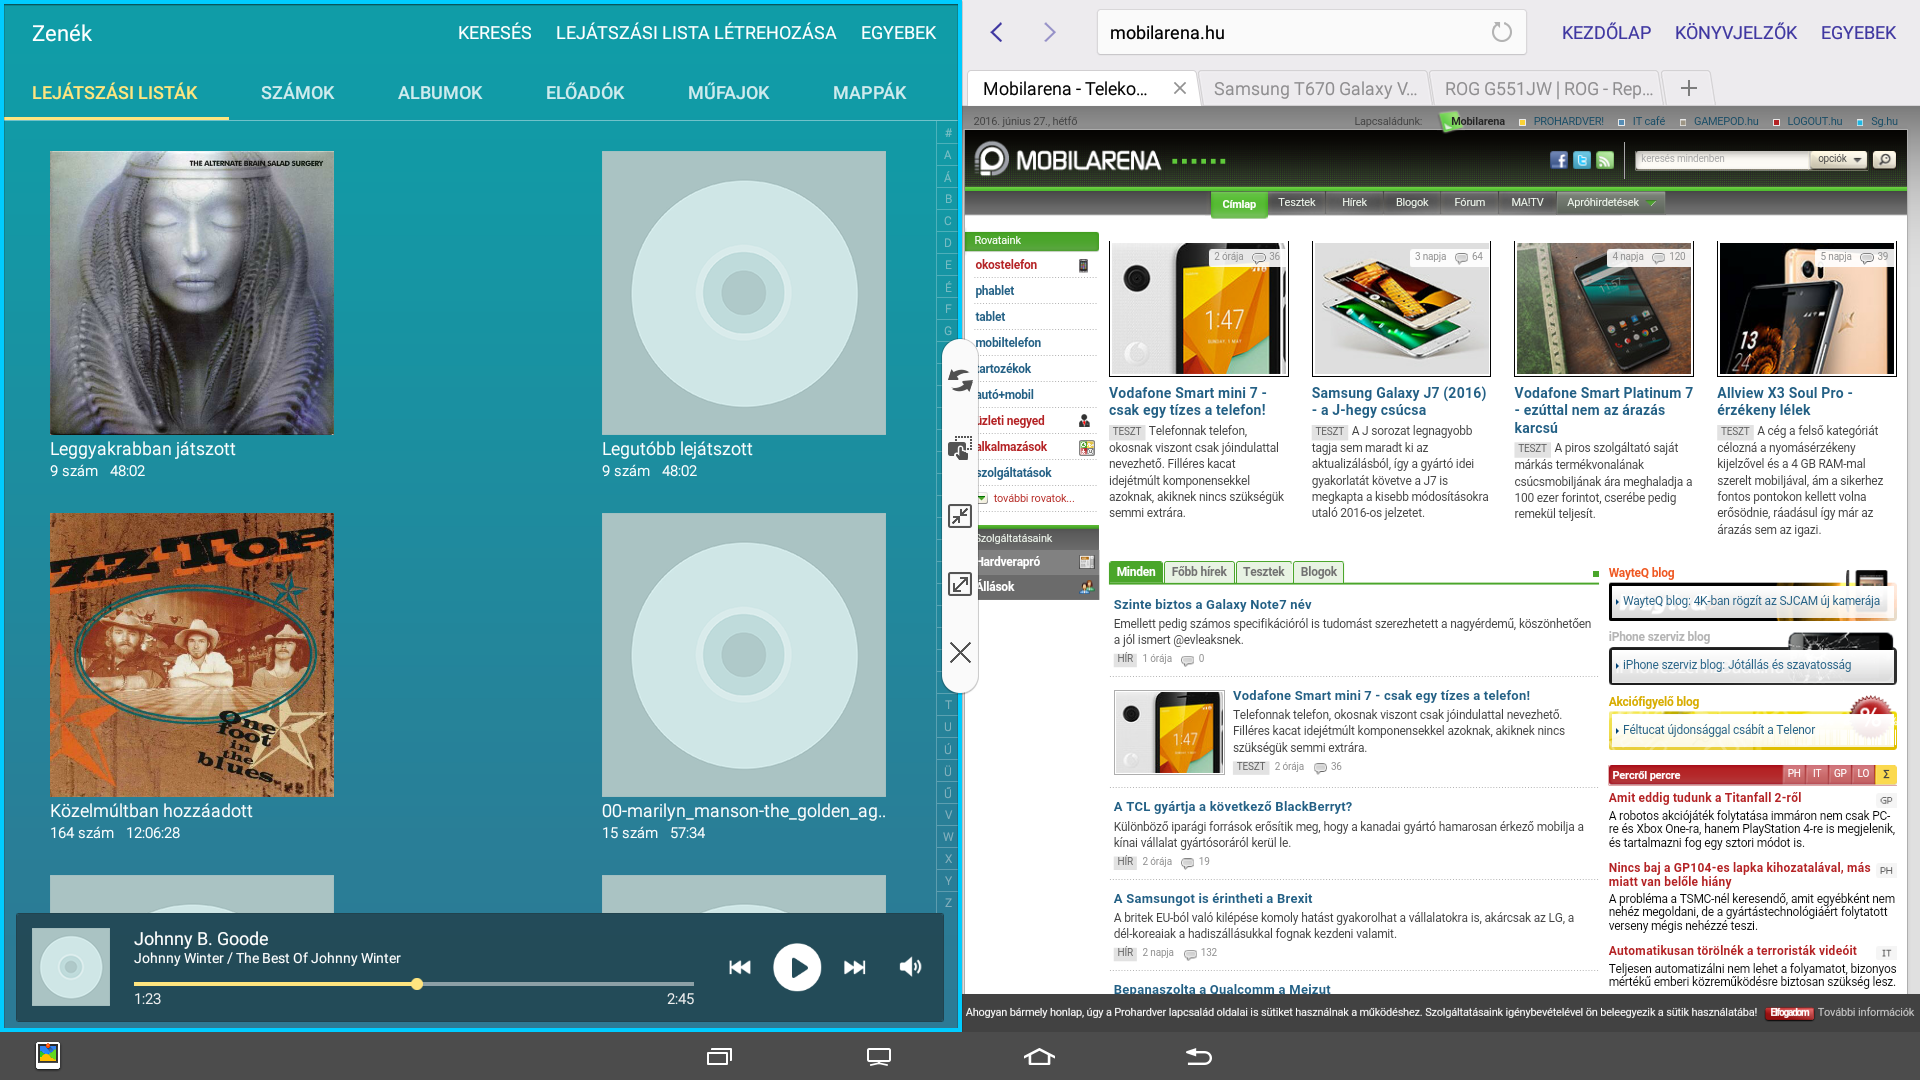Viewport: 1920px width, 1080px height.
Task: Open okostelefon category link
Action: click(x=1006, y=265)
